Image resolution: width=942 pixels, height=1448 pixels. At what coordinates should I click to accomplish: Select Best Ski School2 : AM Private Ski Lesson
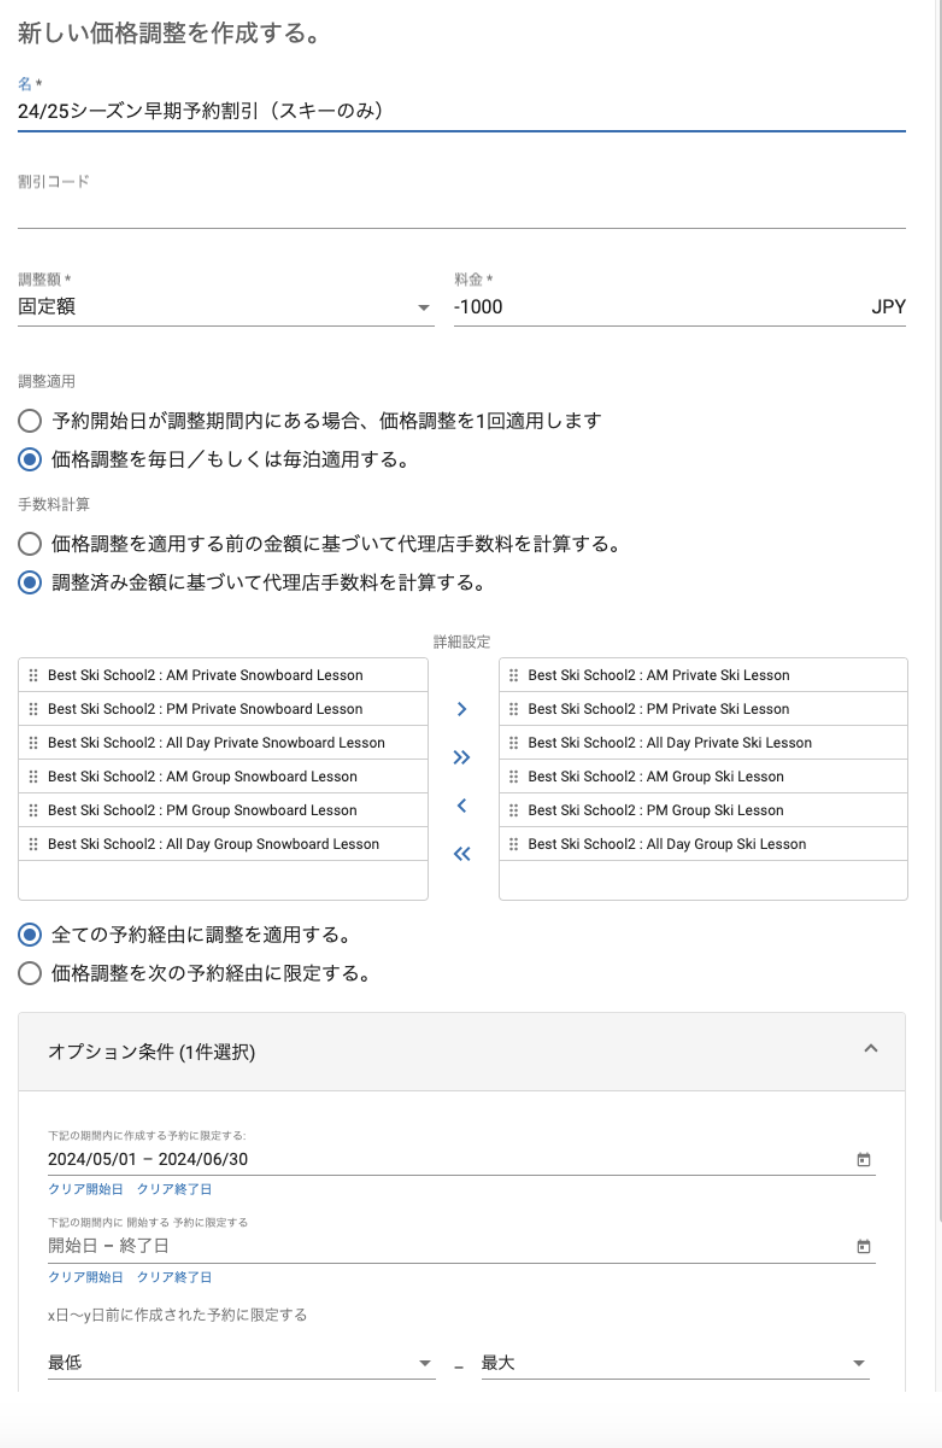click(x=703, y=675)
